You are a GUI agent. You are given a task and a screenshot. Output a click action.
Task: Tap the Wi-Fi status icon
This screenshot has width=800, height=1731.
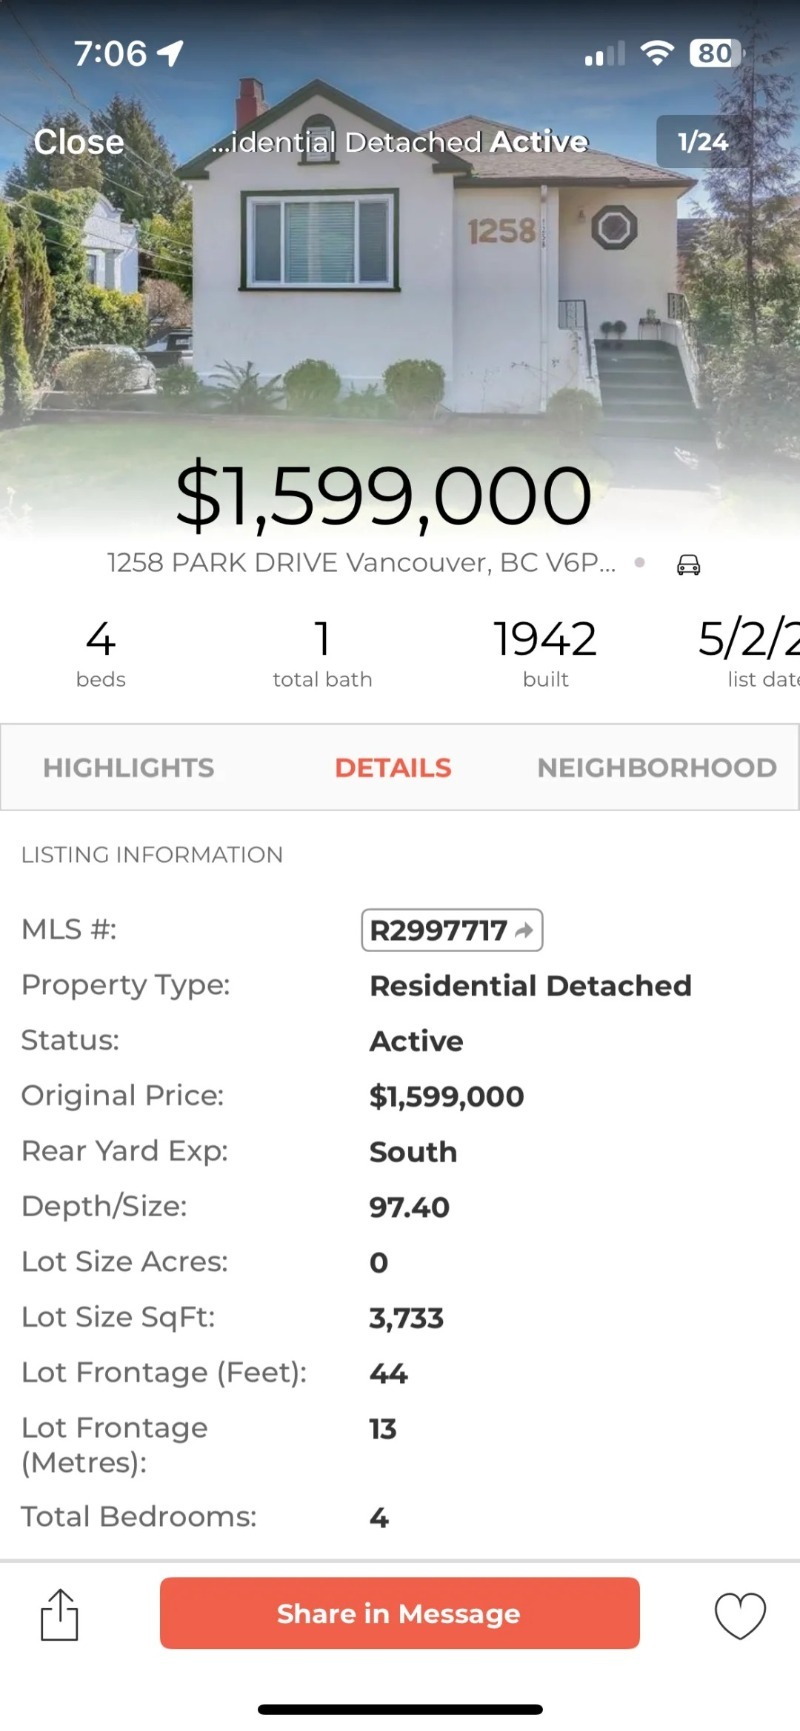click(x=657, y=53)
